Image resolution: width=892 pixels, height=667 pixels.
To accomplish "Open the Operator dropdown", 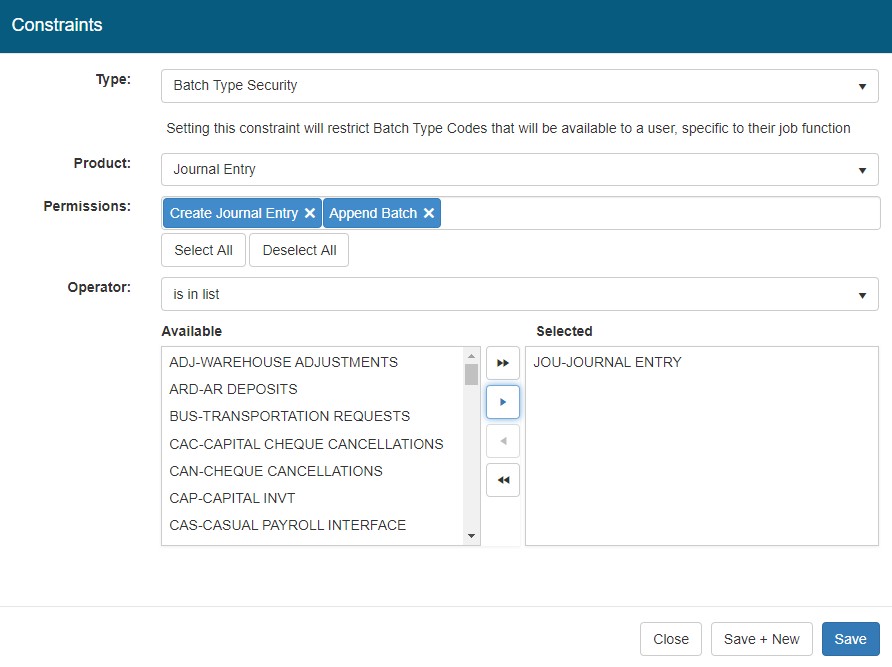I will (x=519, y=295).
